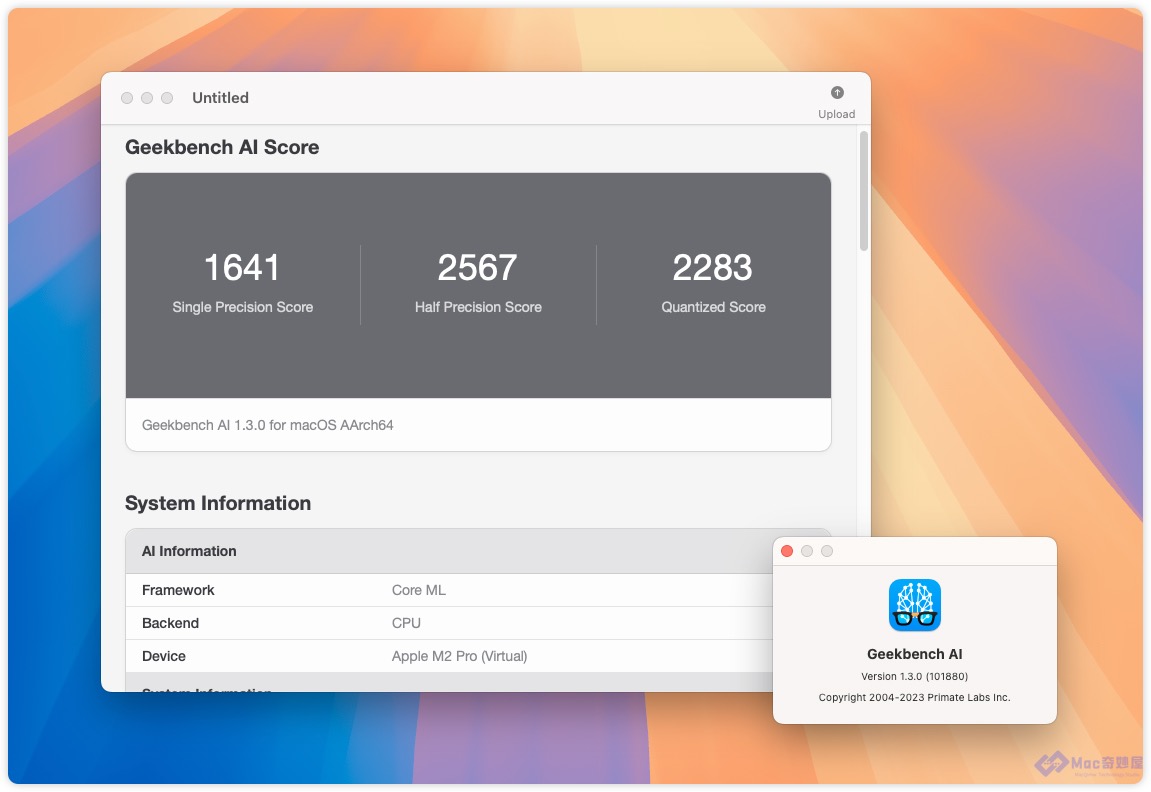Screen dimensions: 1151x792
Task: Click the Untitled window title
Action: (x=220, y=98)
